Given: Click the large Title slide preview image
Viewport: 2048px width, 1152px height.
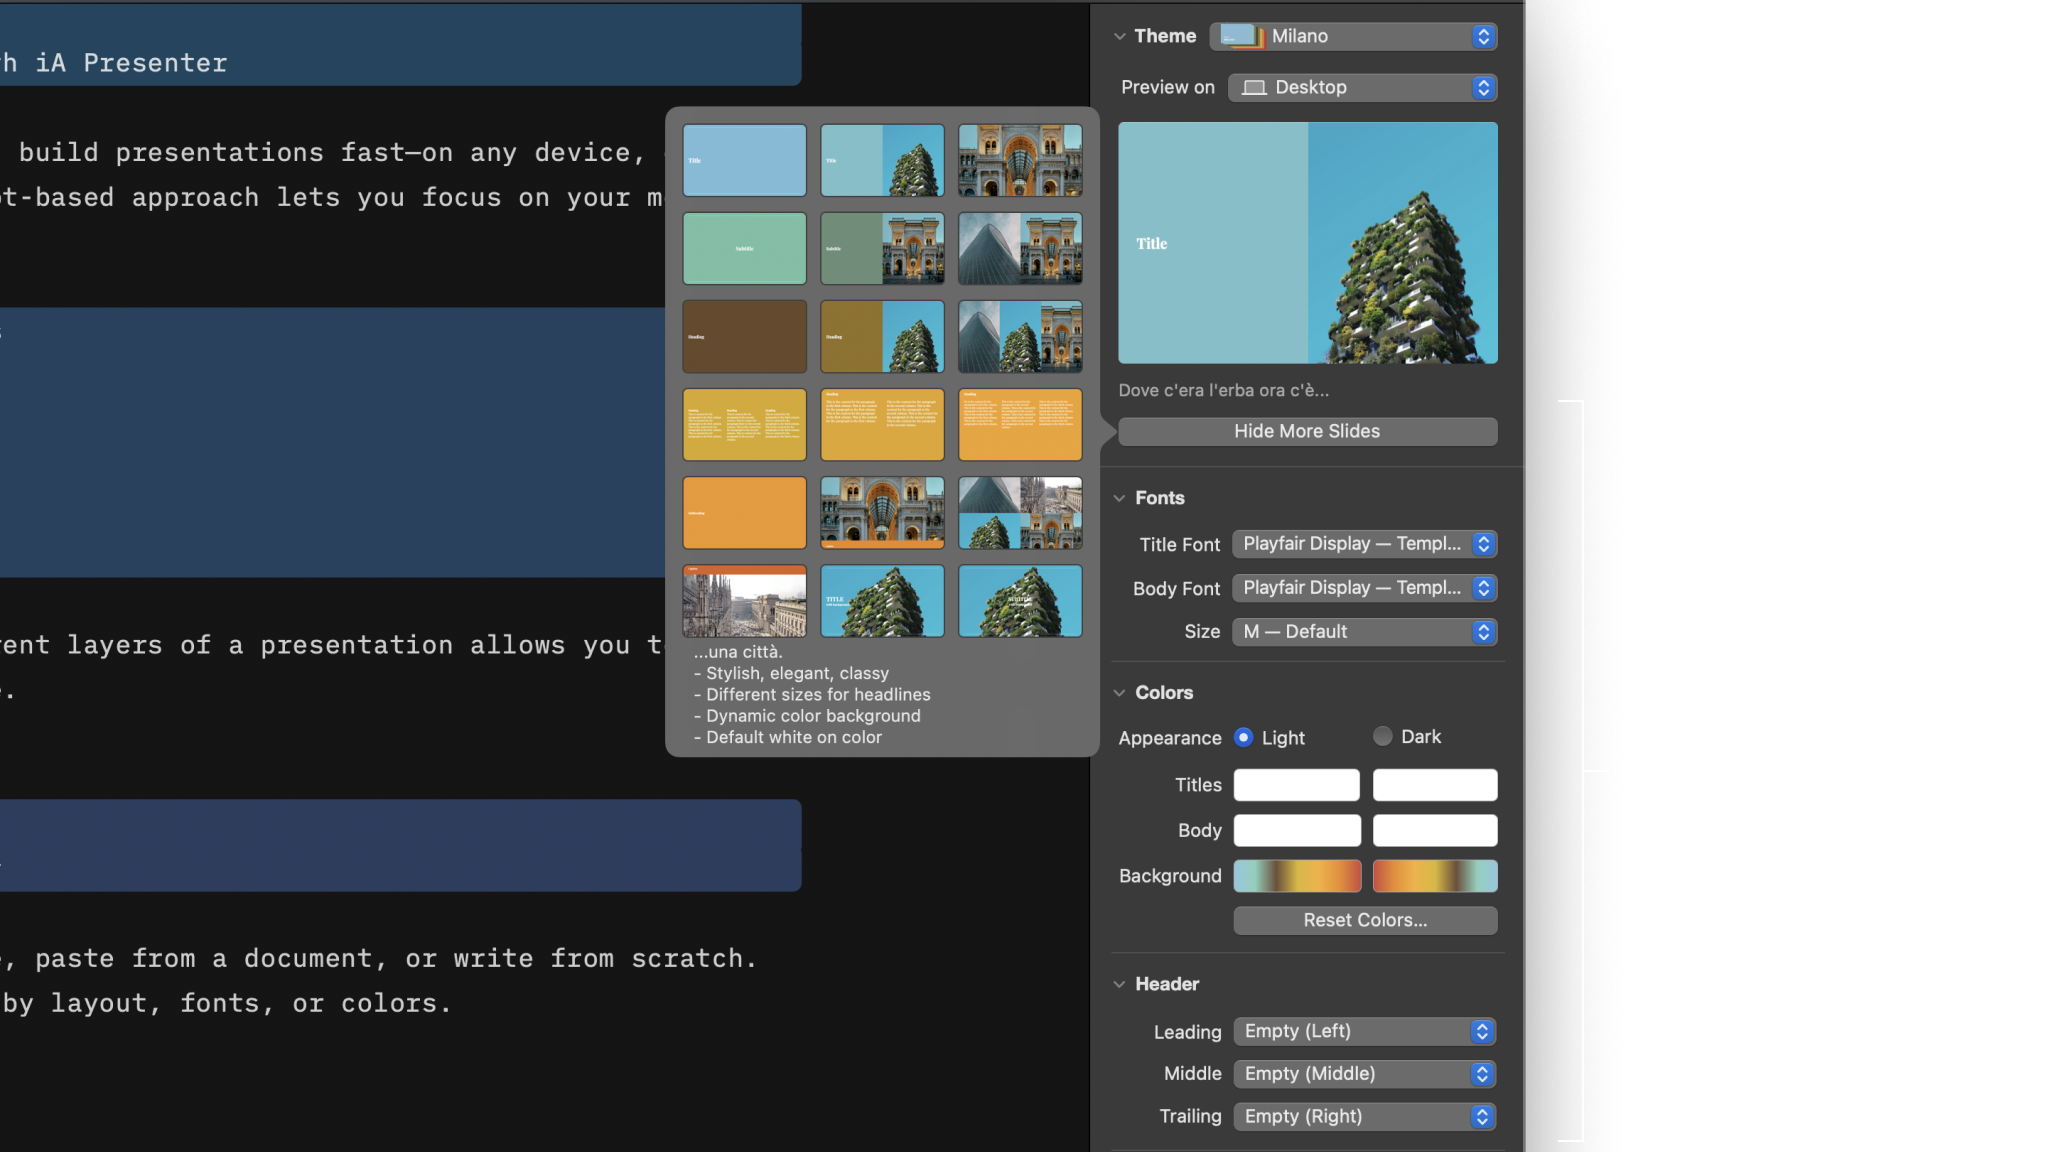Looking at the screenshot, I should tap(1307, 243).
